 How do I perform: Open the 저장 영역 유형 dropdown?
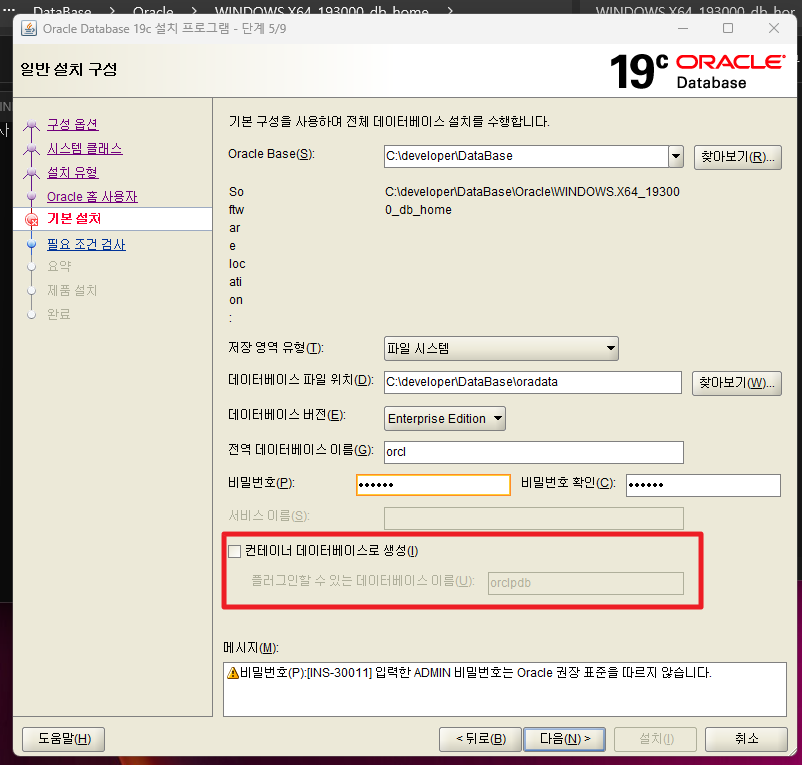501,349
